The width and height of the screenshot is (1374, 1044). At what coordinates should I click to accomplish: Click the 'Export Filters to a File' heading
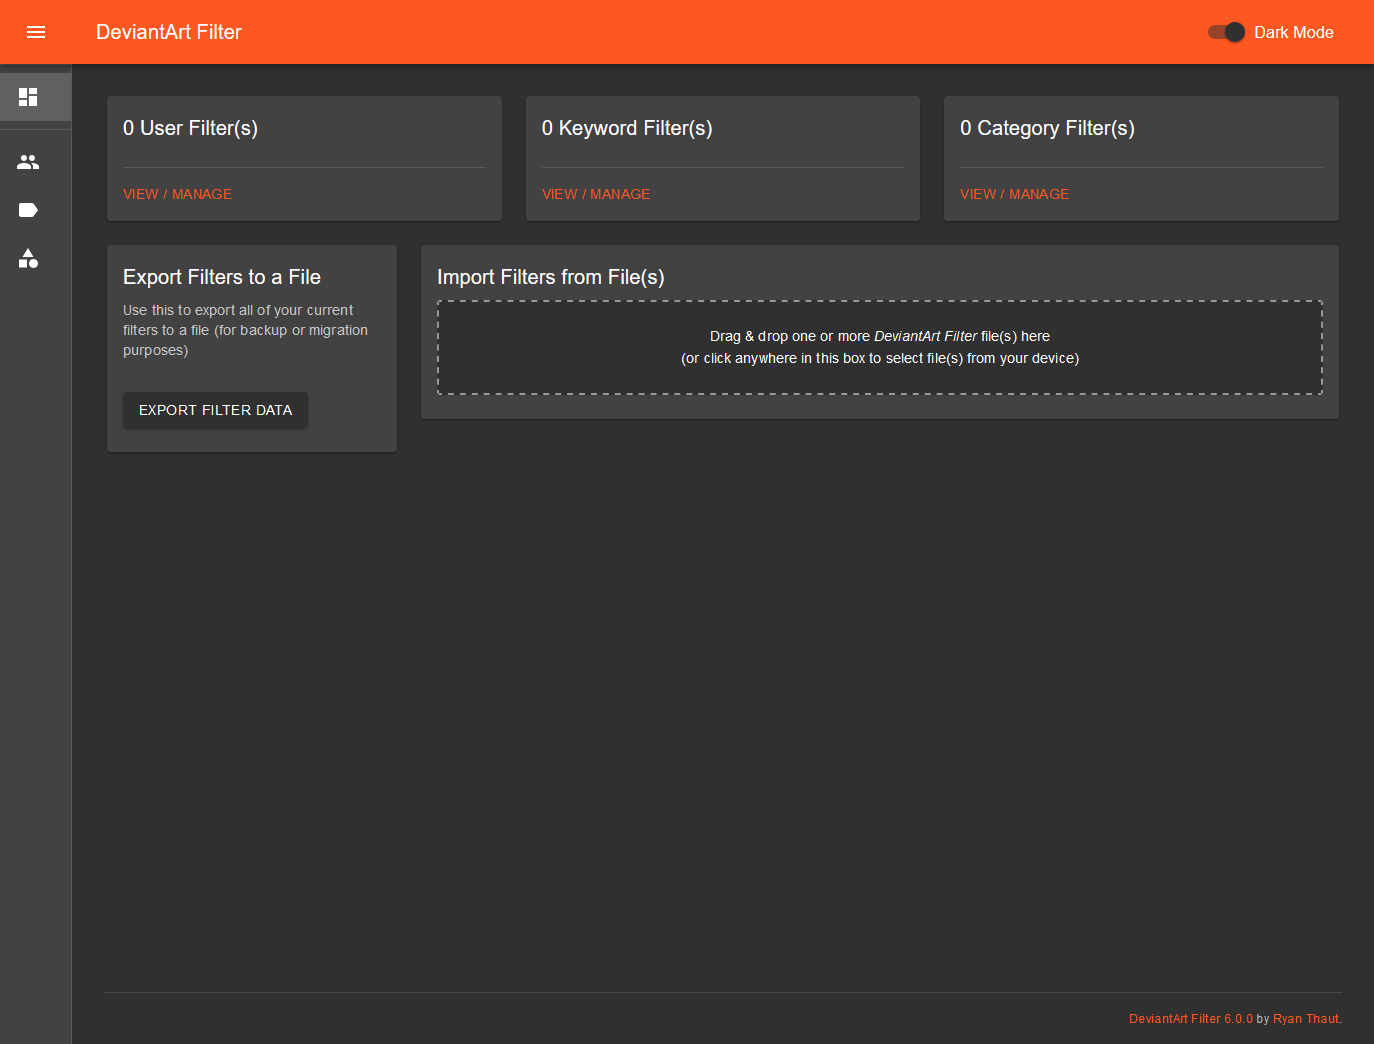(222, 277)
